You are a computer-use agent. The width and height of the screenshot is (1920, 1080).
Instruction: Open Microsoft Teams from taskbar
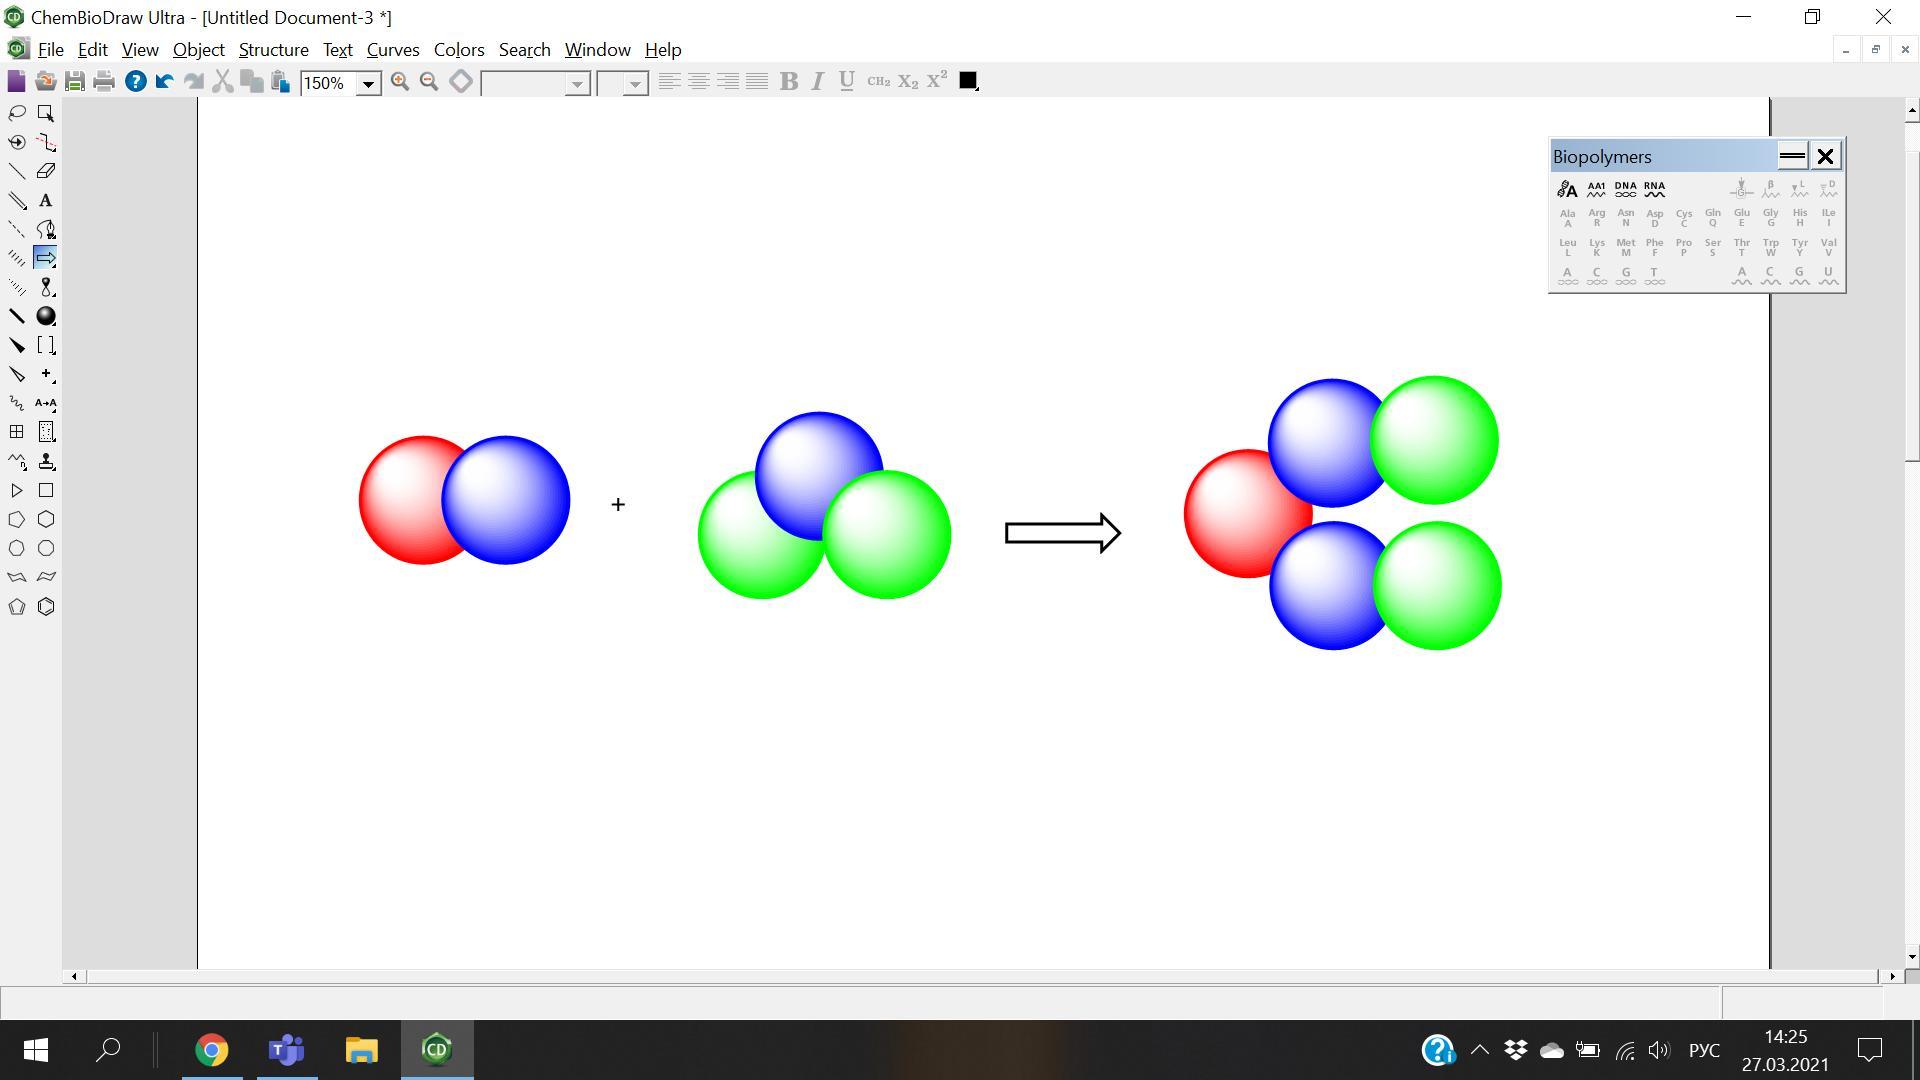coord(287,1050)
